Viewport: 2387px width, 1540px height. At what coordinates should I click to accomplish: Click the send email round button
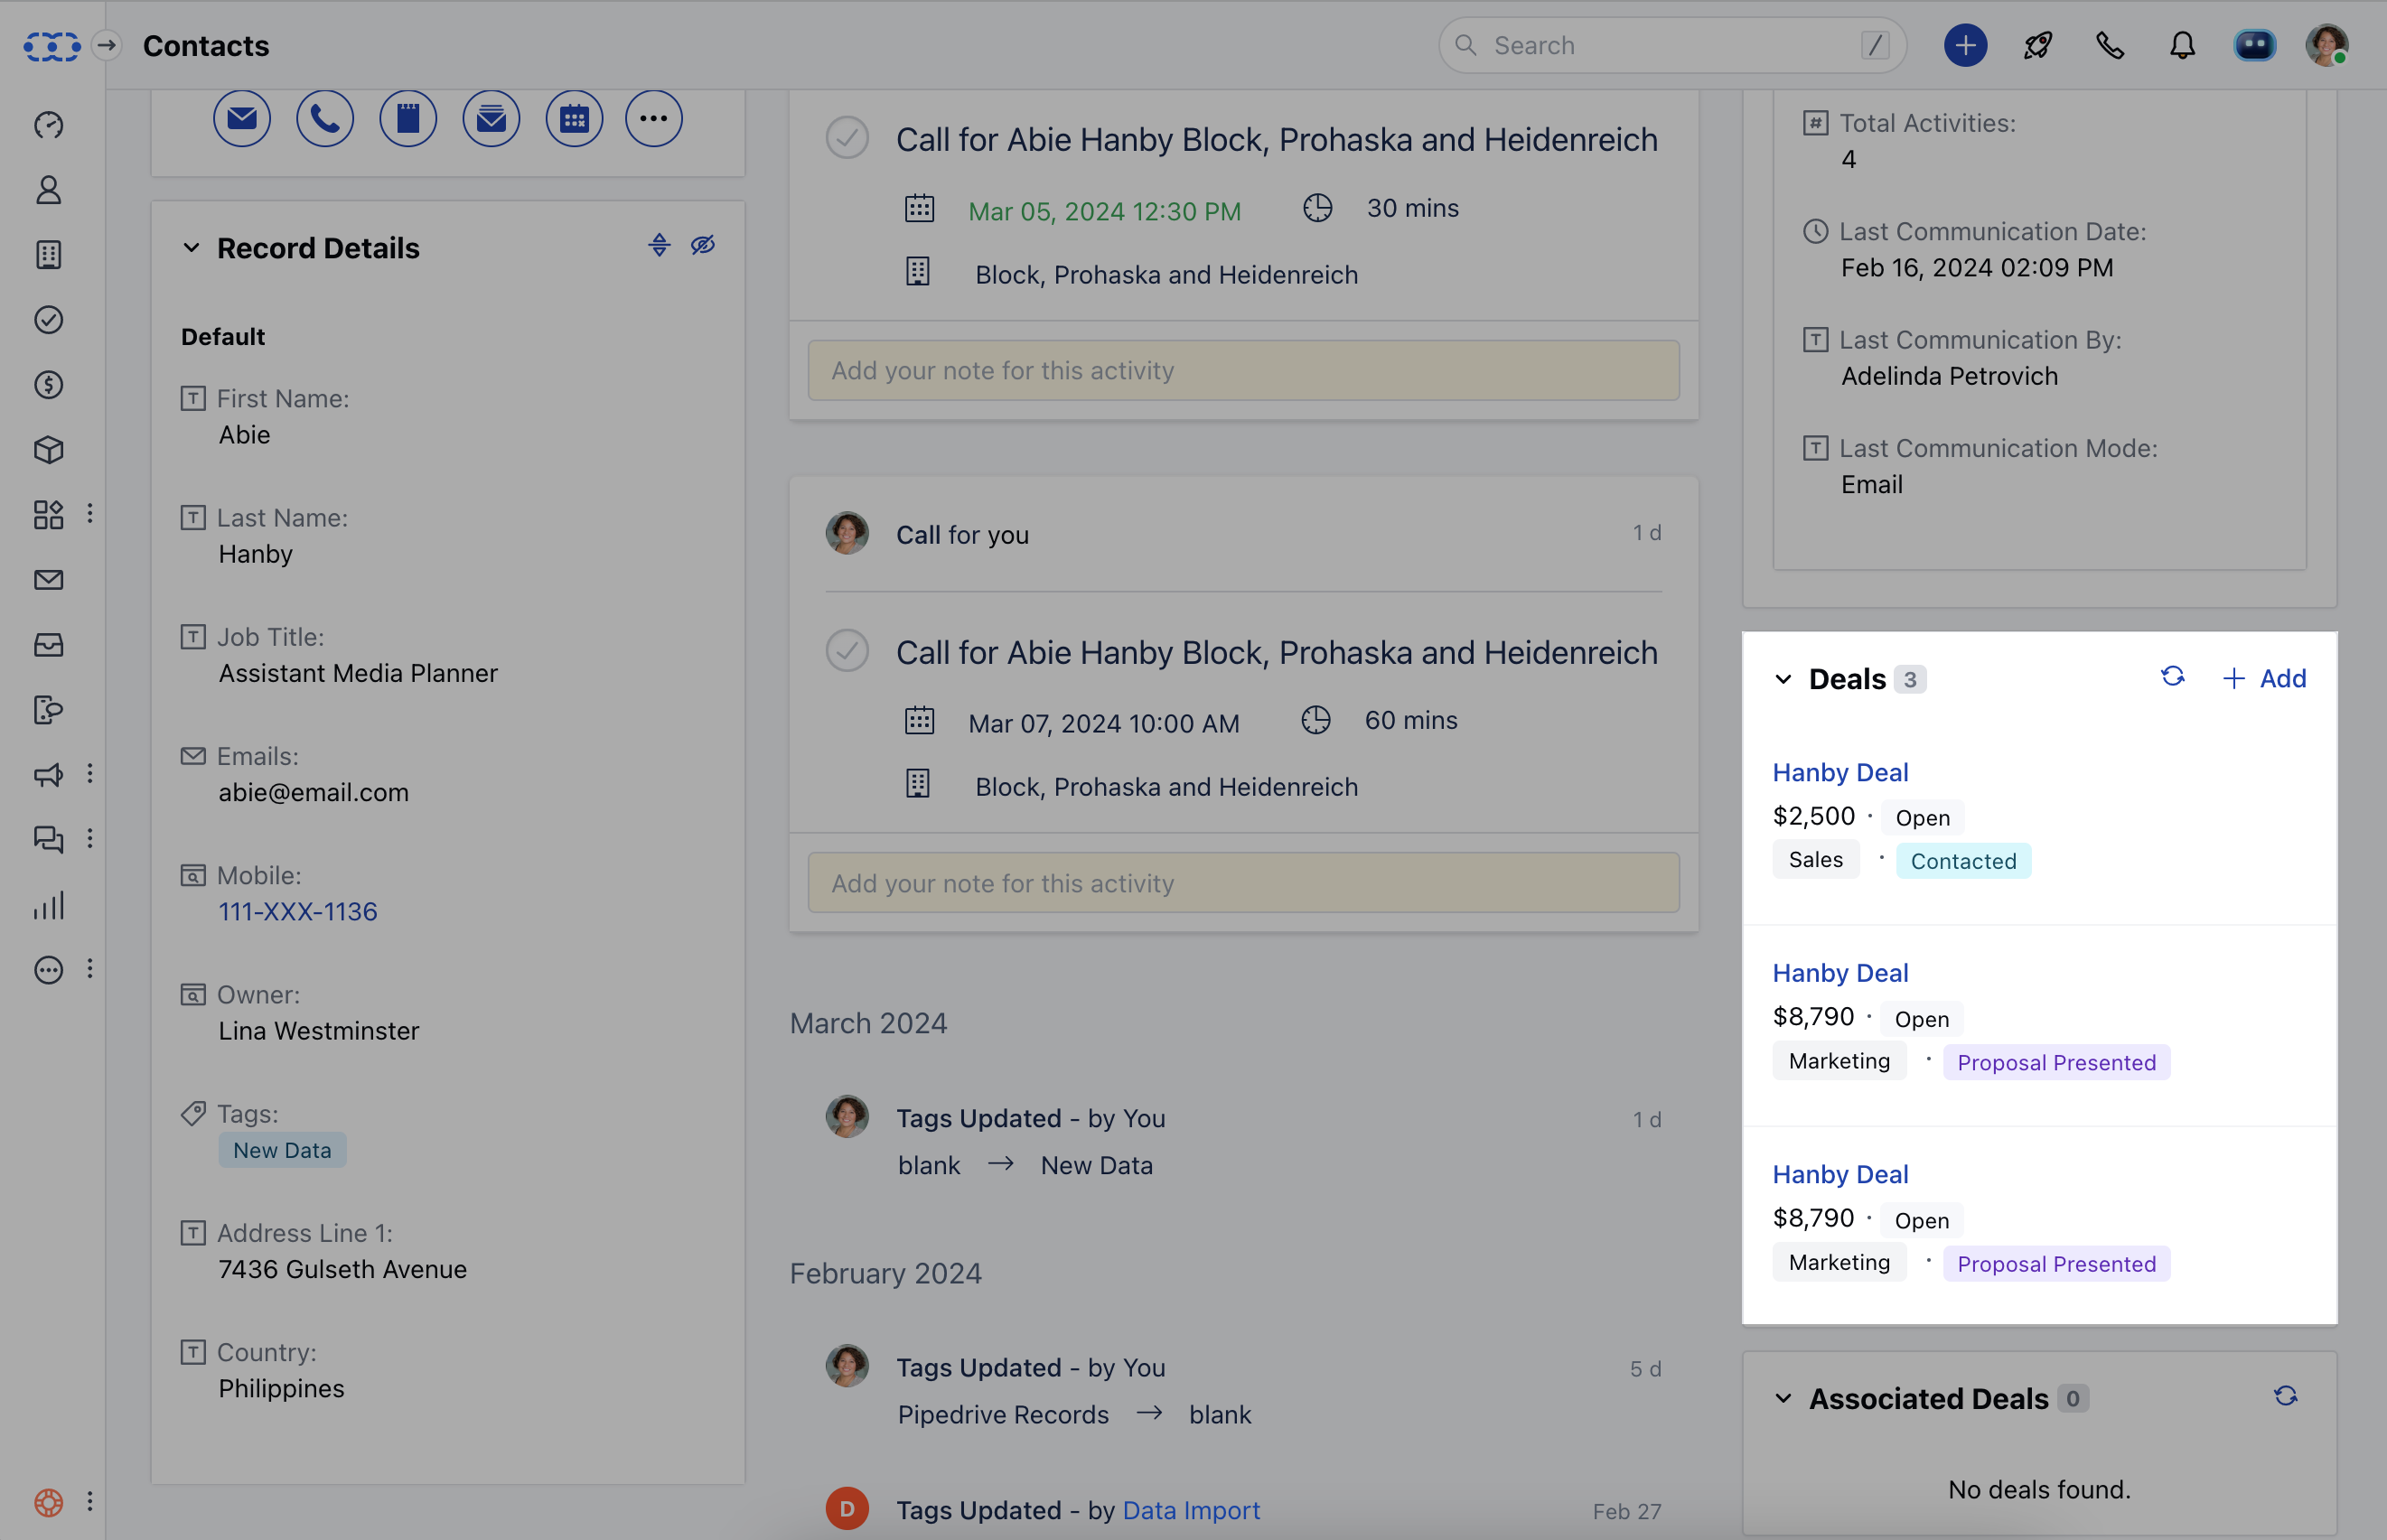coord(241,119)
